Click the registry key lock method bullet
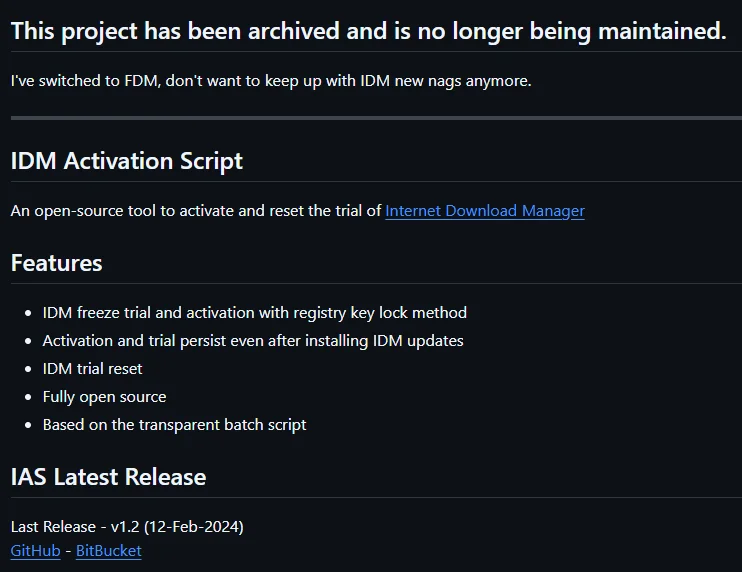742x572 pixels. (255, 313)
